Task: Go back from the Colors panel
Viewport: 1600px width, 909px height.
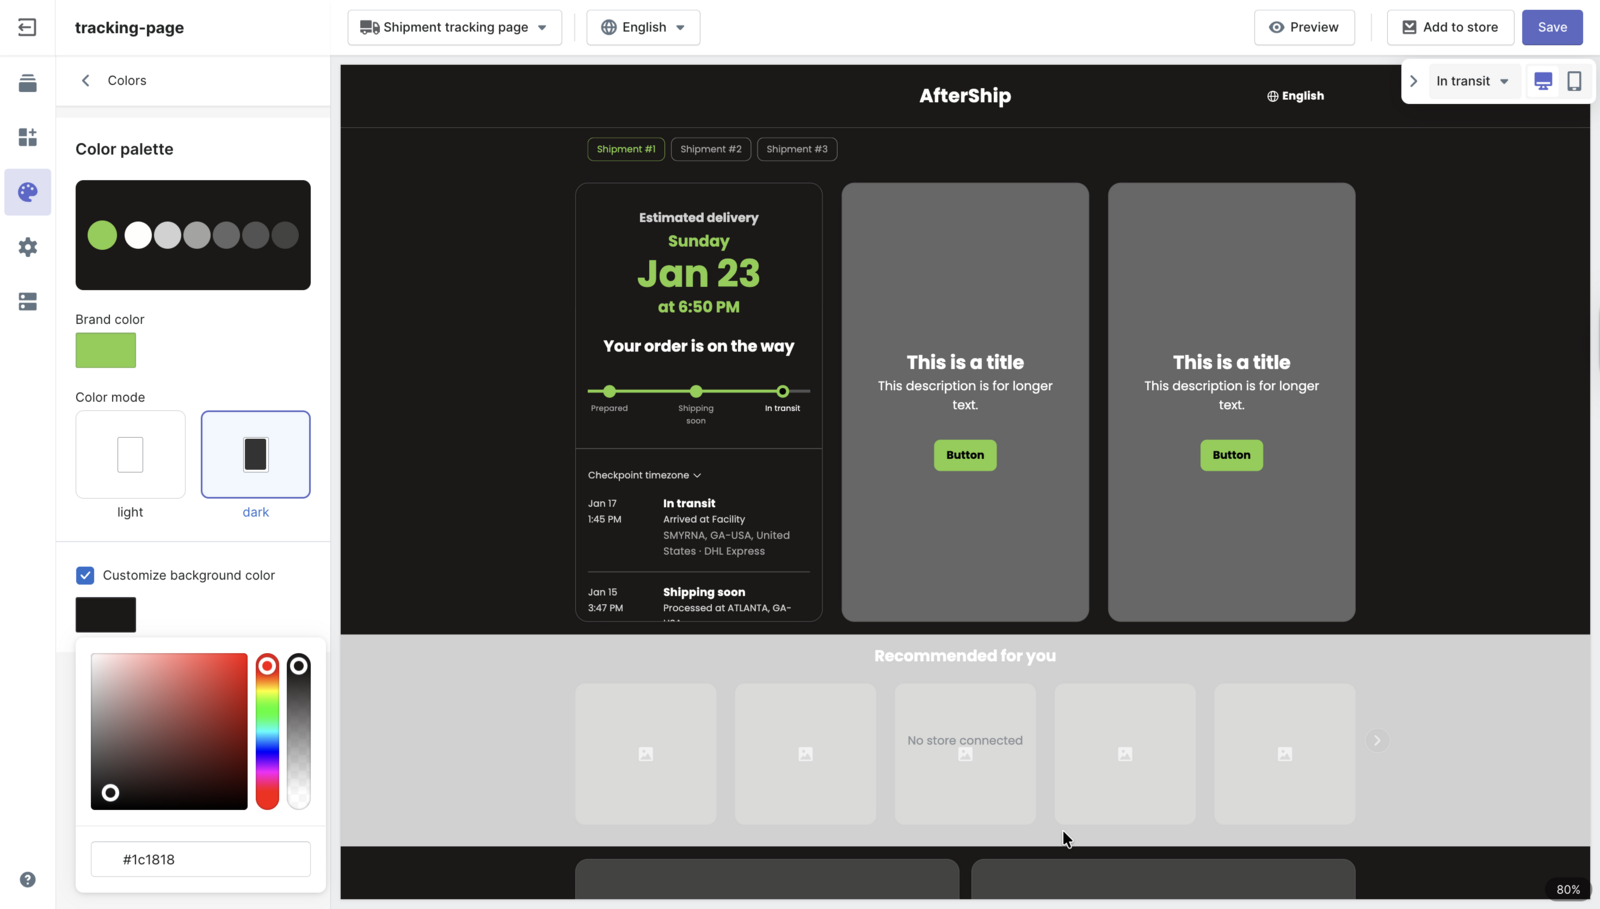Action: tap(86, 80)
